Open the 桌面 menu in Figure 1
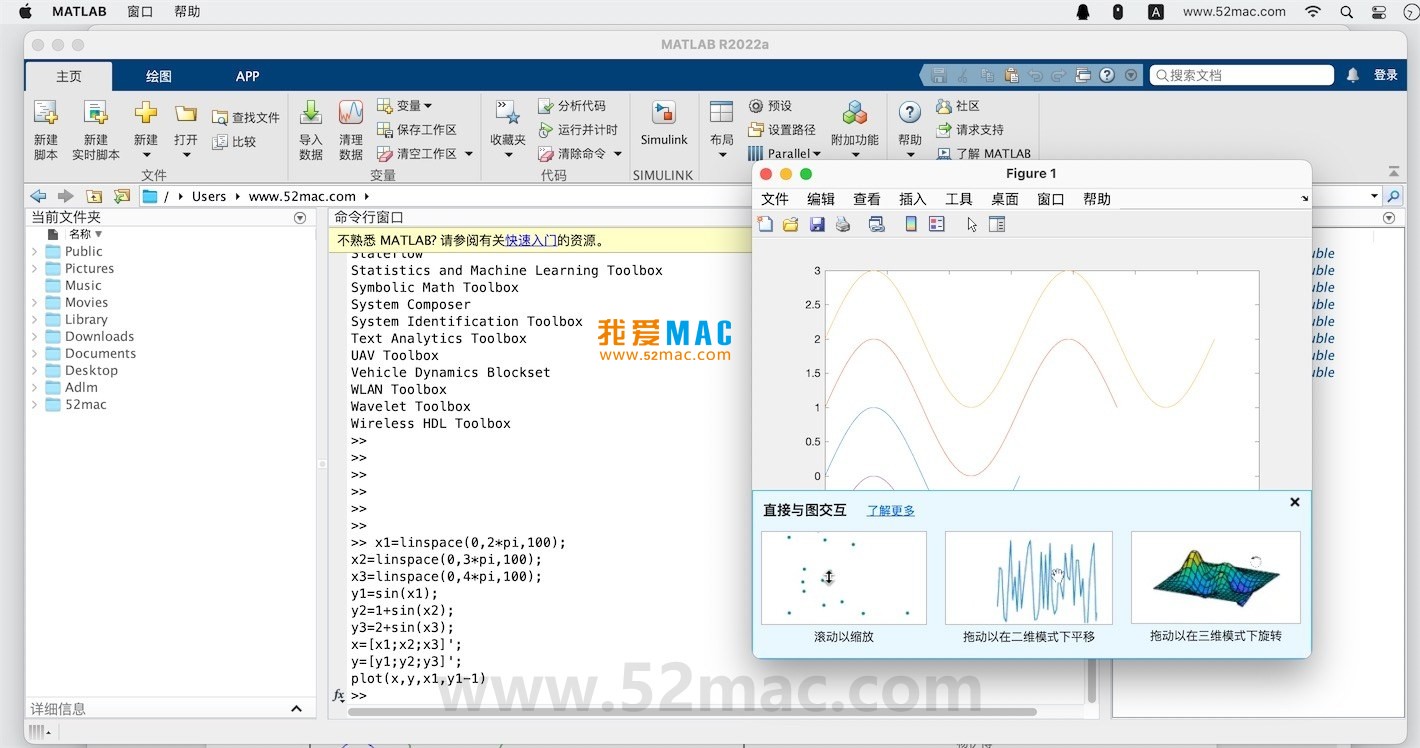Viewport: 1420px width, 748px height. click(x=1005, y=199)
